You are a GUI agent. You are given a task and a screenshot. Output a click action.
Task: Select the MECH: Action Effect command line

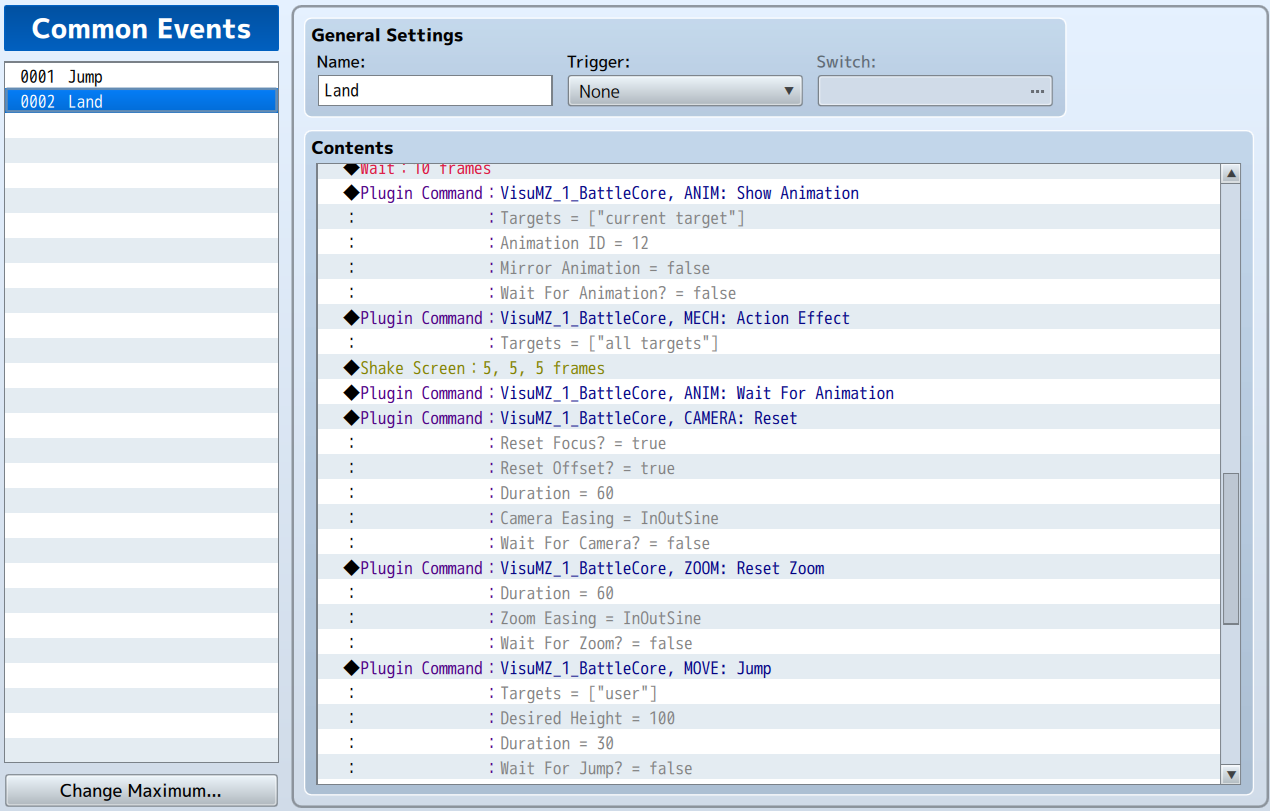[x=769, y=318]
